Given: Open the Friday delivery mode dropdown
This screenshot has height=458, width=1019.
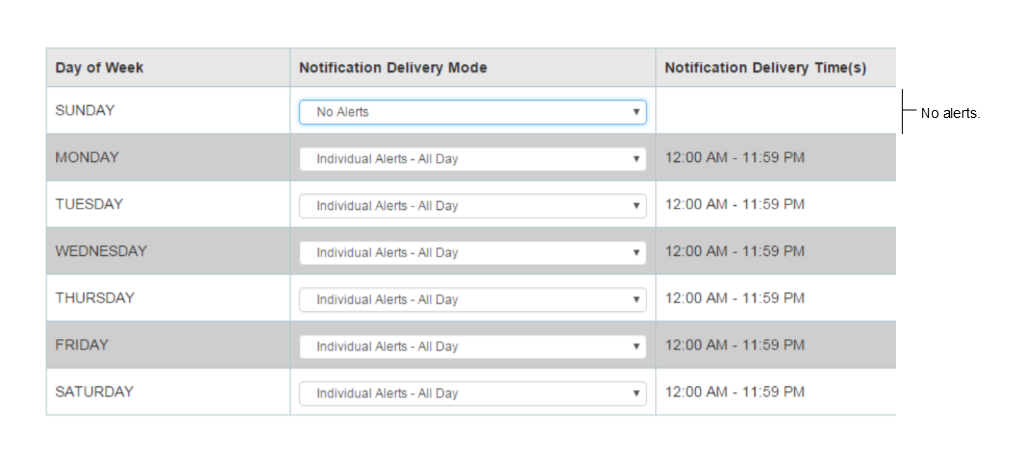Looking at the screenshot, I should (x=472, y=346).
